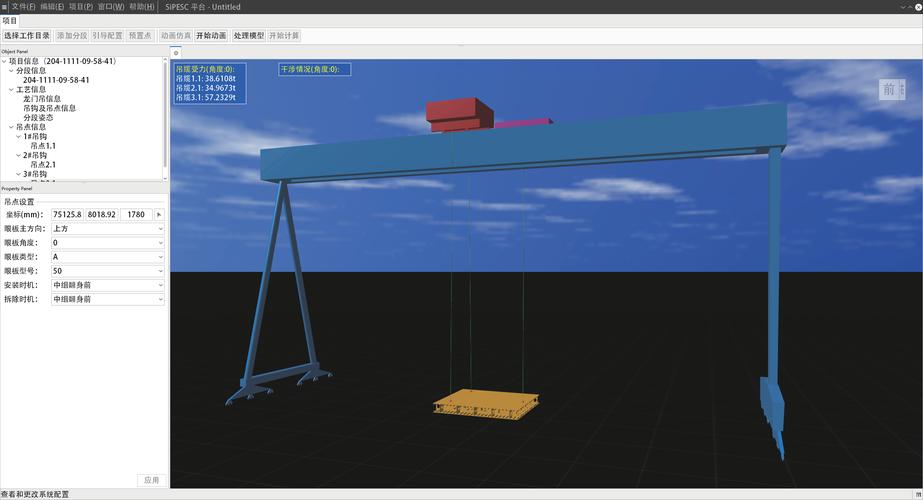Viewport: 923px width, 500px height.
Task: Click arrow button beside coordinate fields
Action: (x=159, y=214)
